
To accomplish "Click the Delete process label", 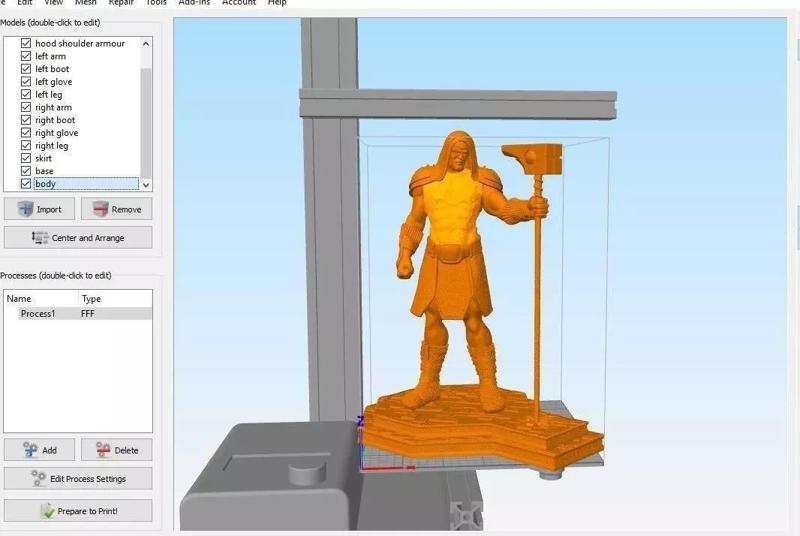I will pos(127,450).
